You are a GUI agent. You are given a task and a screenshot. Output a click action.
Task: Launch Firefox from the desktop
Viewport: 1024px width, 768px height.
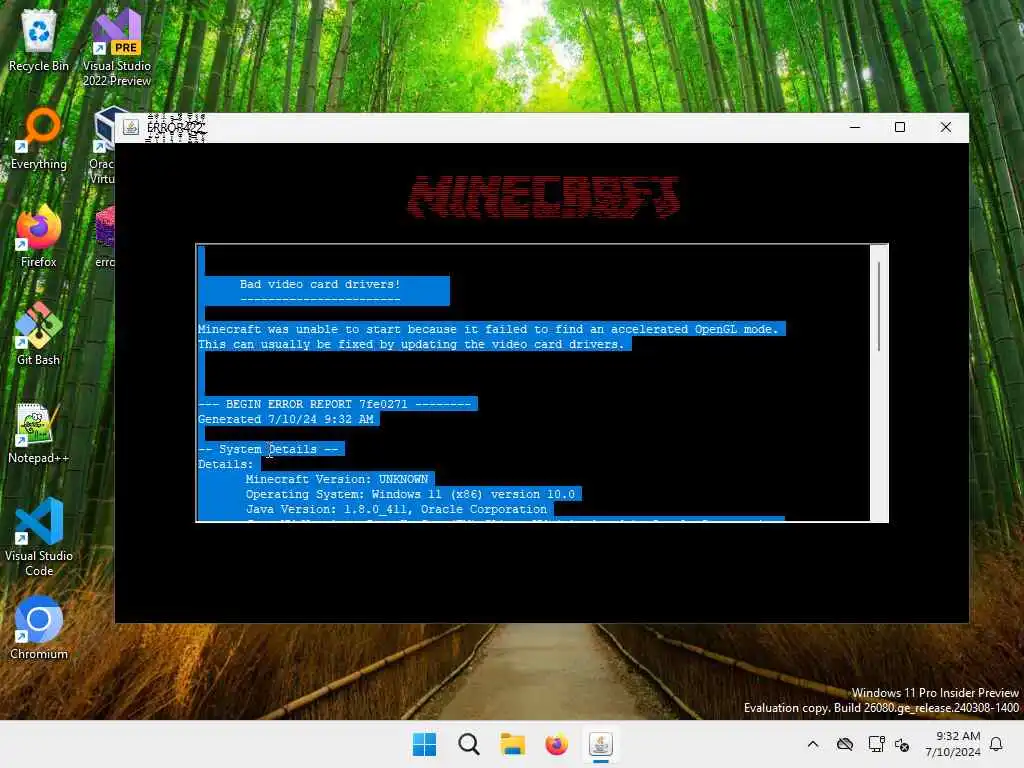pyautogui.click(x=39, y=236)
